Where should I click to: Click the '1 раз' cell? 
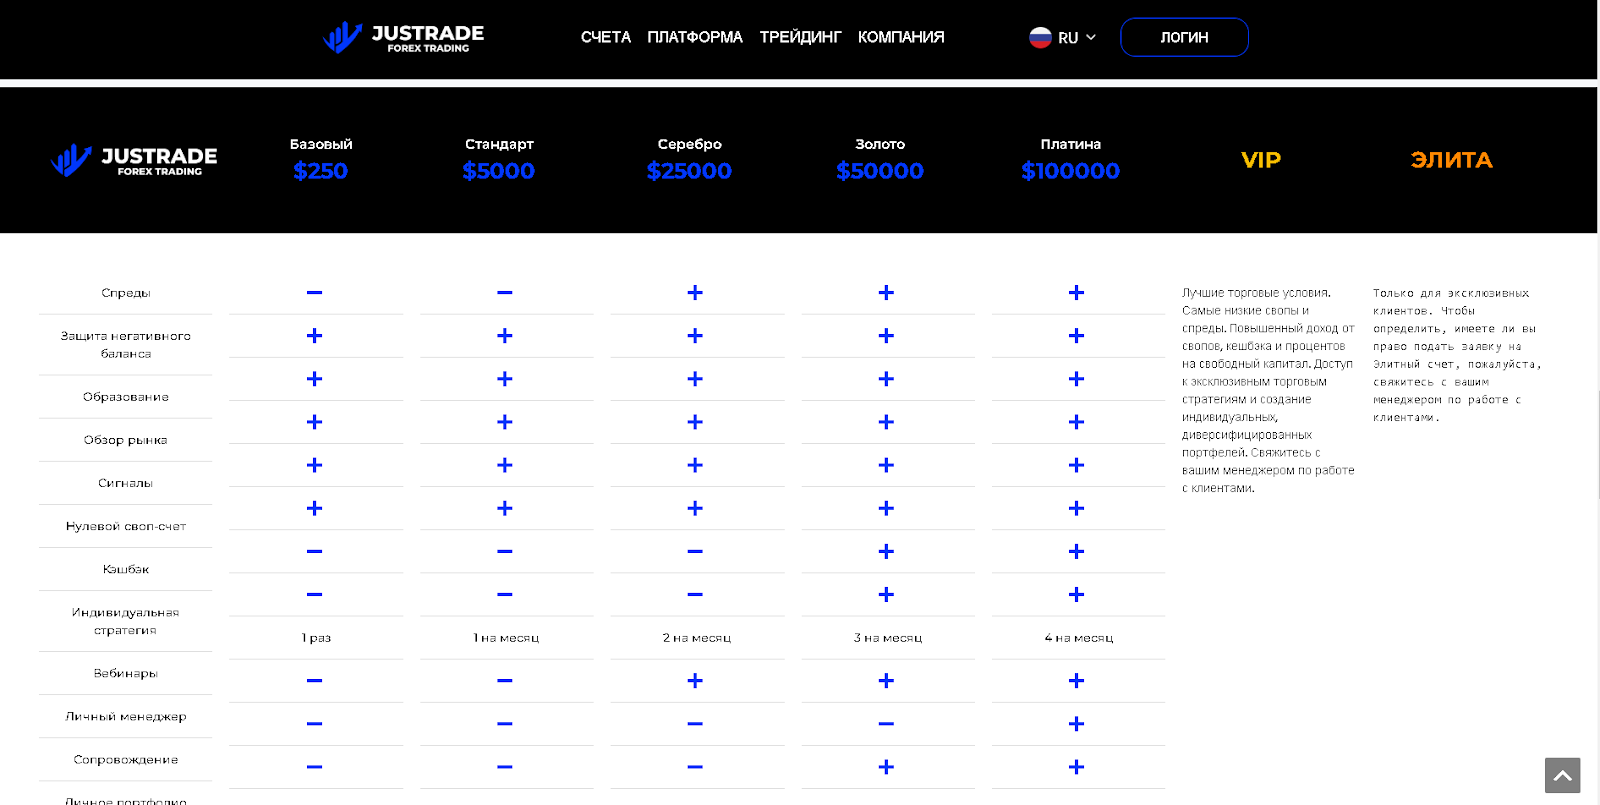point(316,638)
